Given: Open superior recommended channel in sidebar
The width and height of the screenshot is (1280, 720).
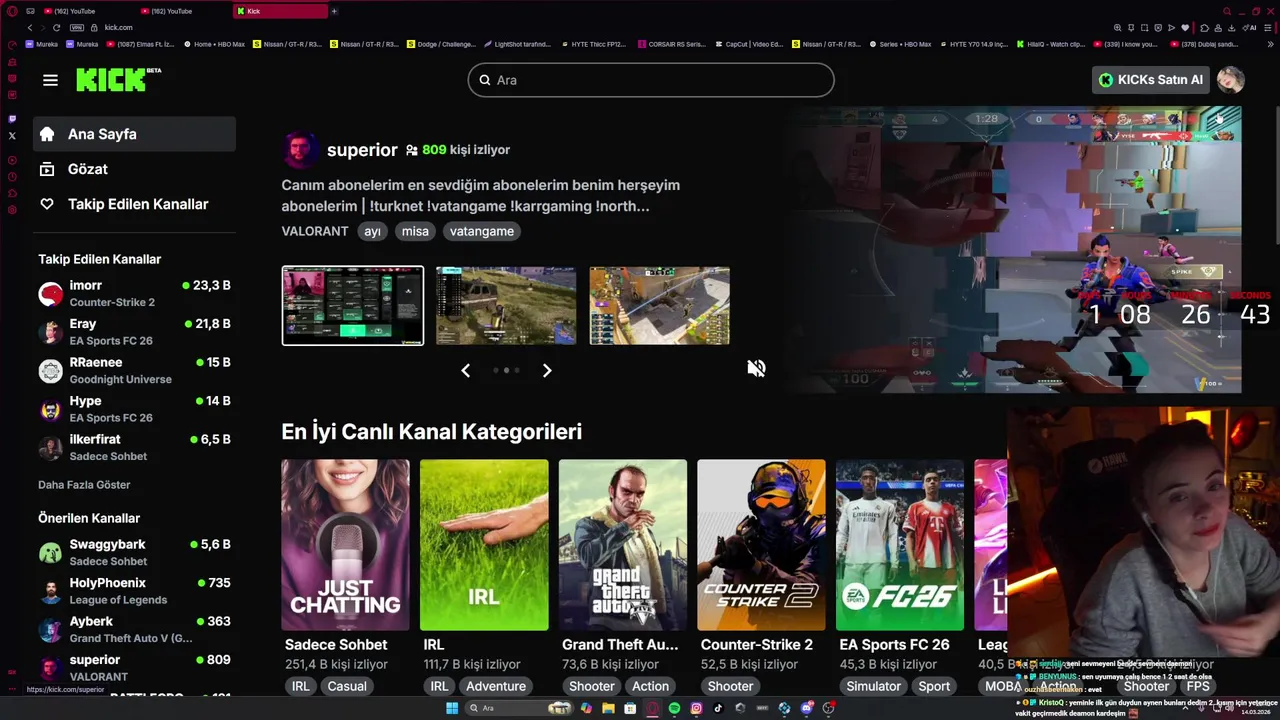Looking at the screenshot, I should 134,668.
